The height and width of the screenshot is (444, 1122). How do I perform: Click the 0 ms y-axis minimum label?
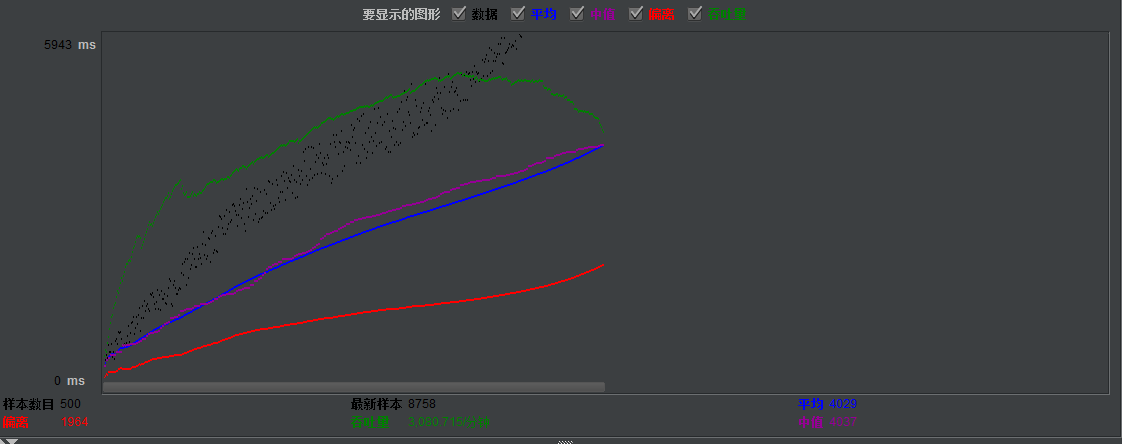pyautogui.click(x=70, y=381)
